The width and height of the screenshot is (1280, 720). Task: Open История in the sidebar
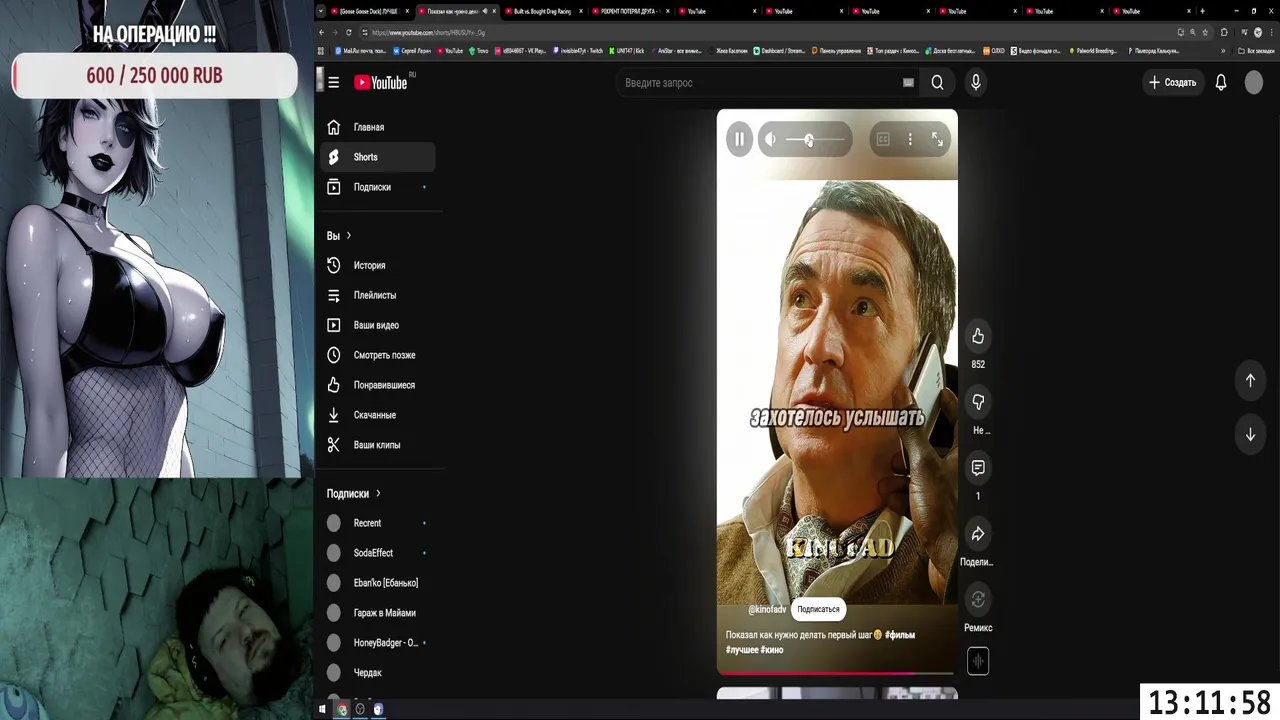377,265
